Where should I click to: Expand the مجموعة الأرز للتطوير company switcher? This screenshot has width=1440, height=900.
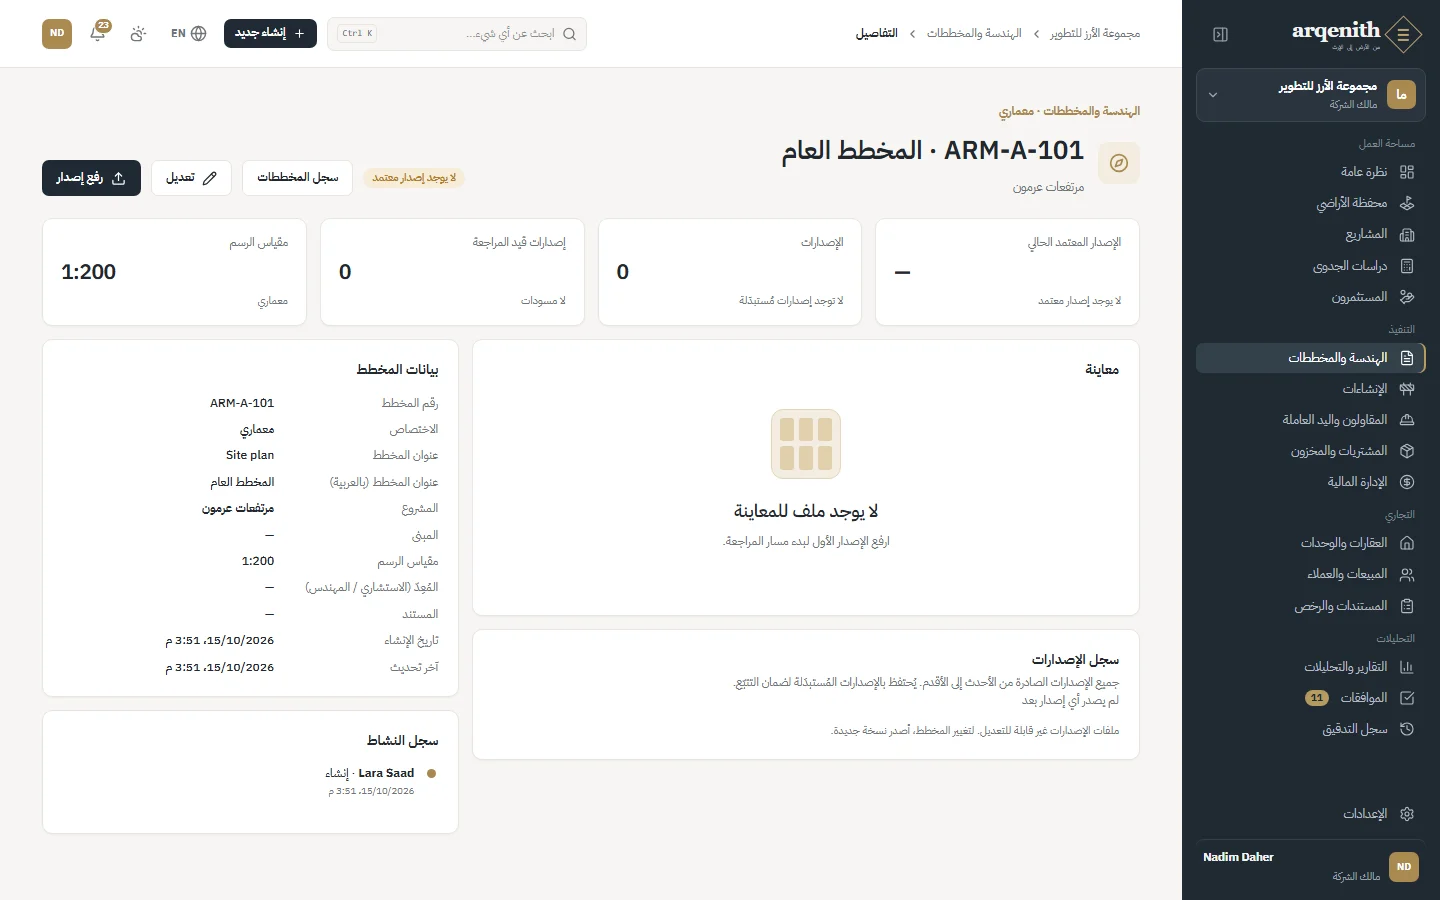tap(1310, 95)
